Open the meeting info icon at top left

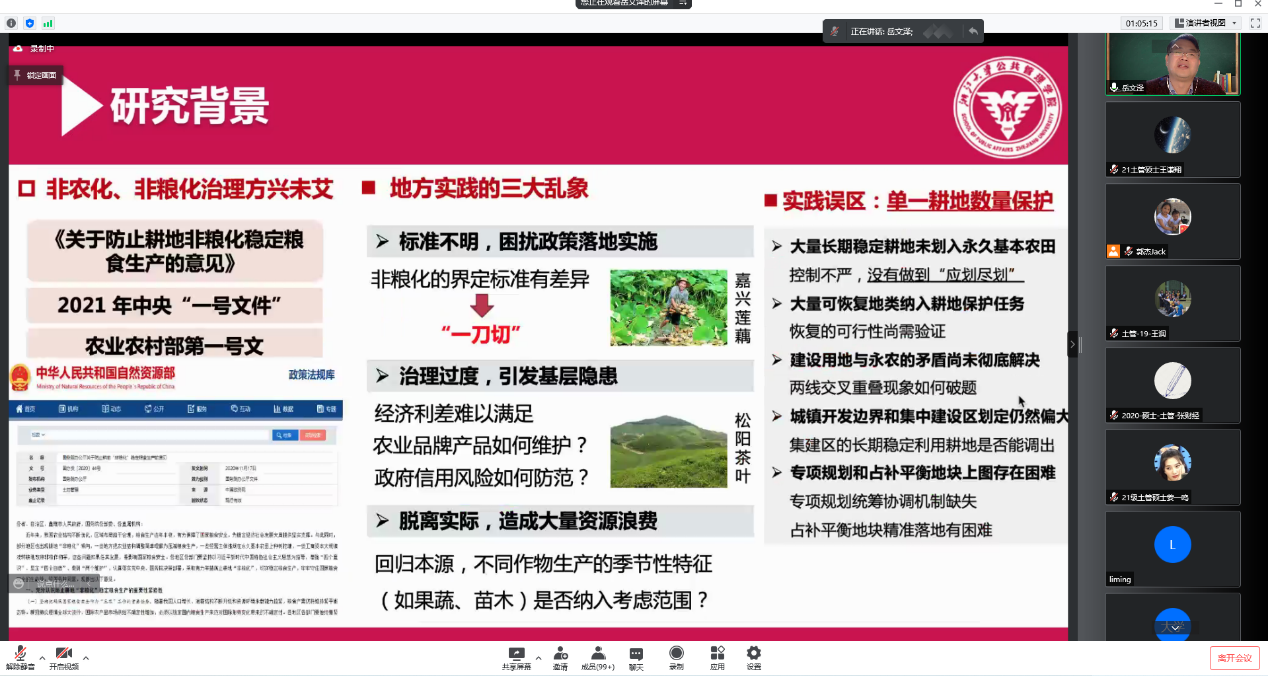click(x=12, y=23)
